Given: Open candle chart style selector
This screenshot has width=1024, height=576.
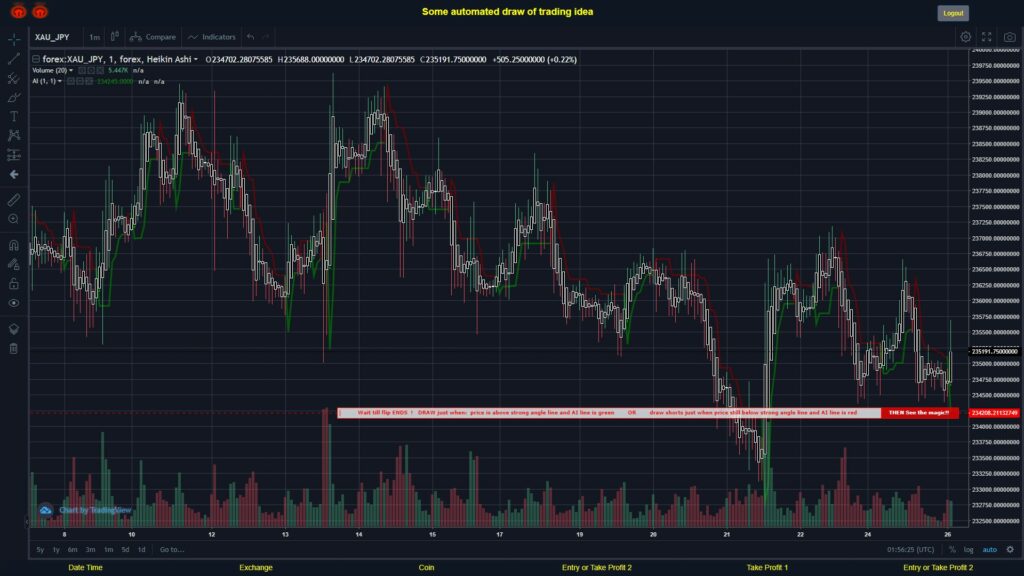Looking at the screenshot, I should click(x=114, y=37).
